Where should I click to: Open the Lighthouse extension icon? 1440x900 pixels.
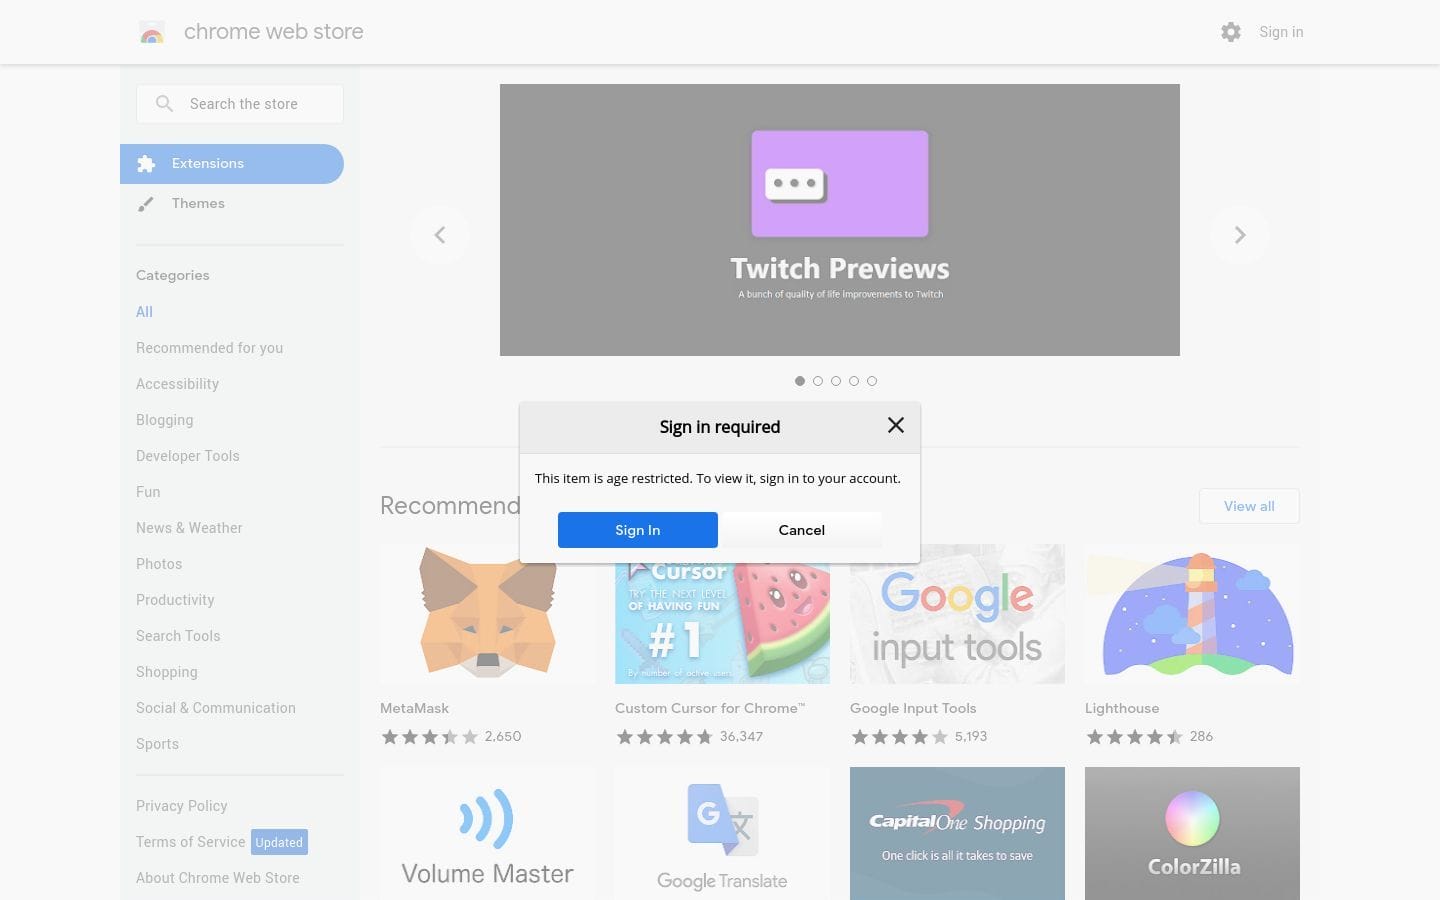click(x=1192, y=613)
